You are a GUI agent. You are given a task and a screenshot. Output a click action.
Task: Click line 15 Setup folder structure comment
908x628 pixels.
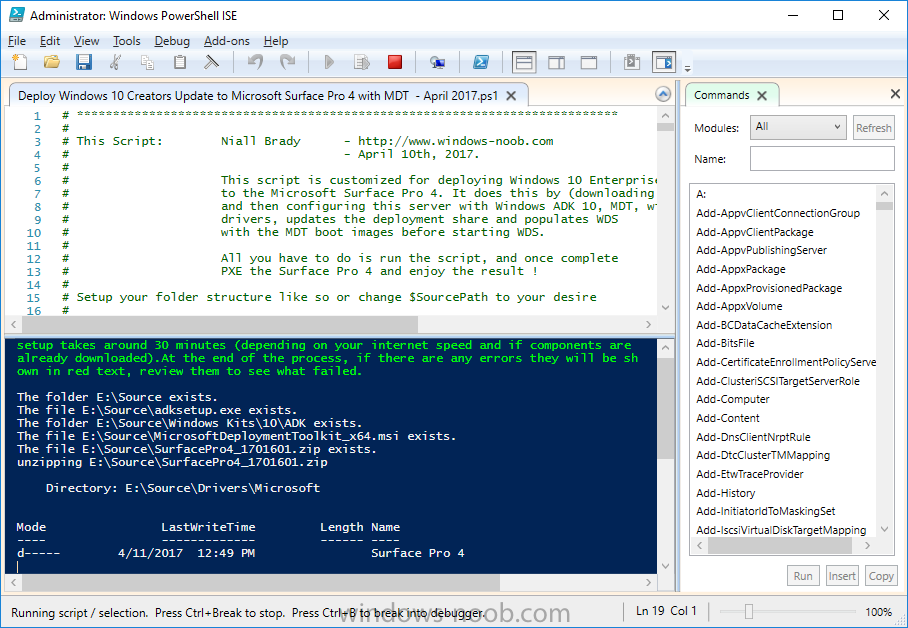pos(329,297)
